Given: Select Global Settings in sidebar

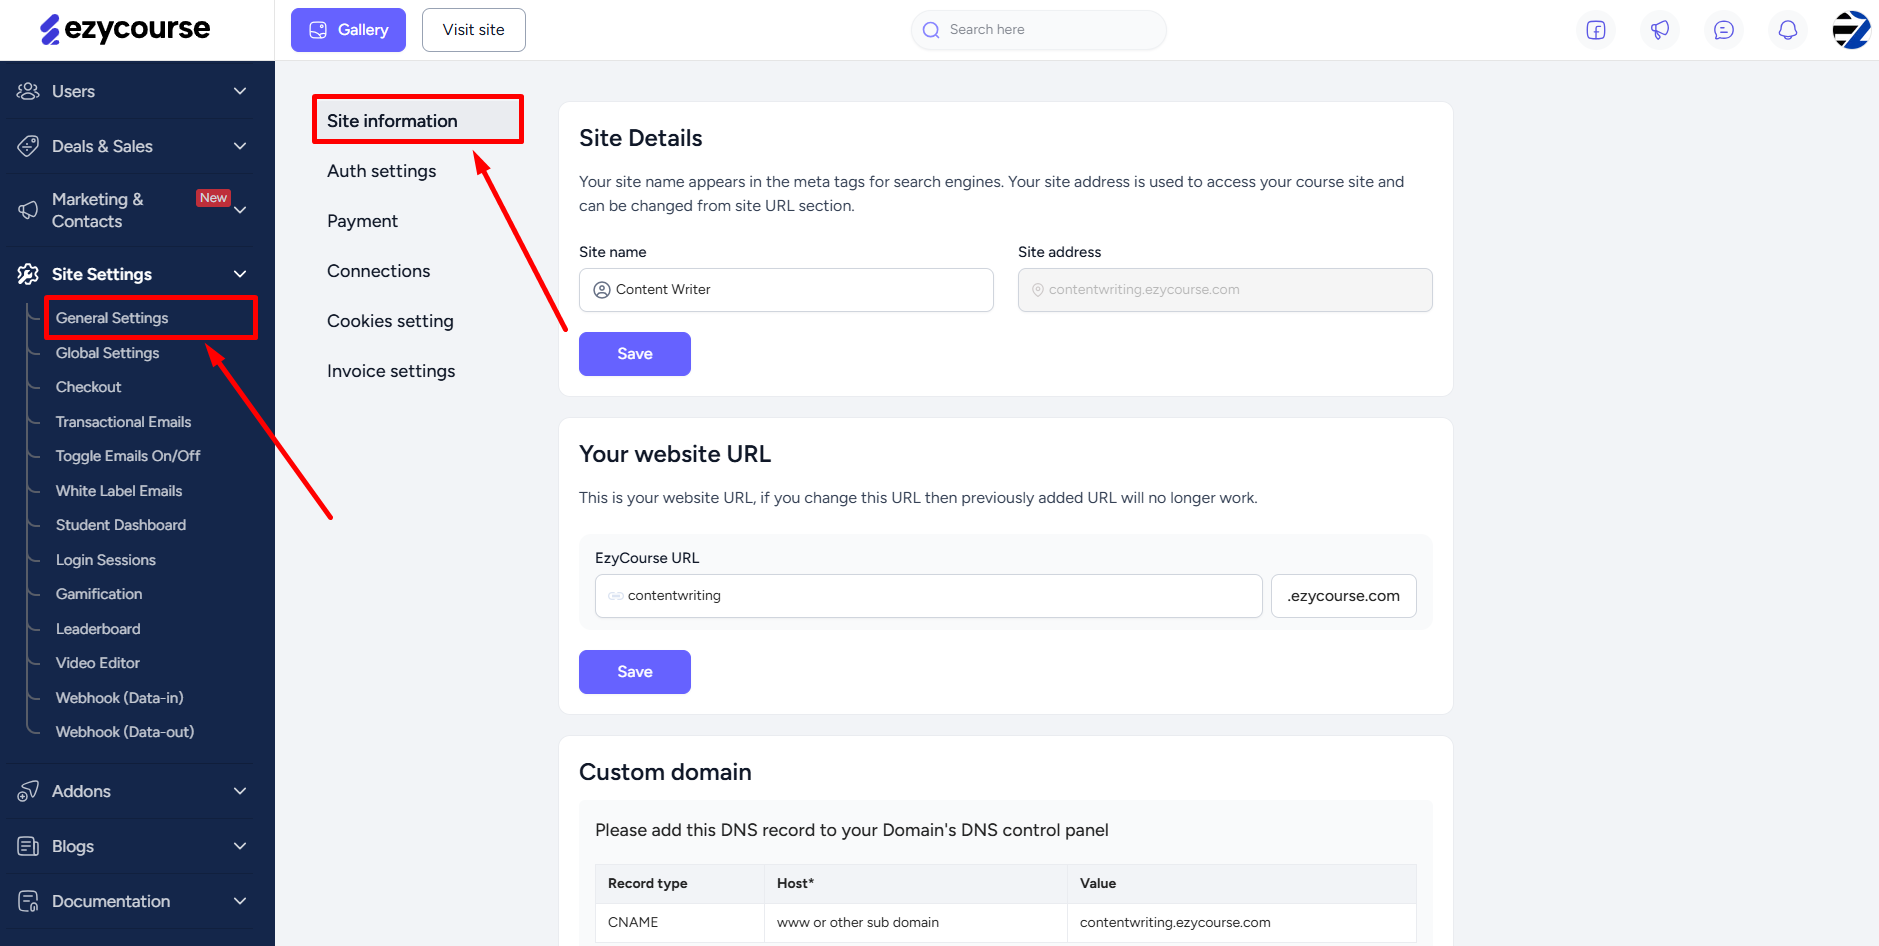Looking at the screenshot, I should click(x=108, y=353).
